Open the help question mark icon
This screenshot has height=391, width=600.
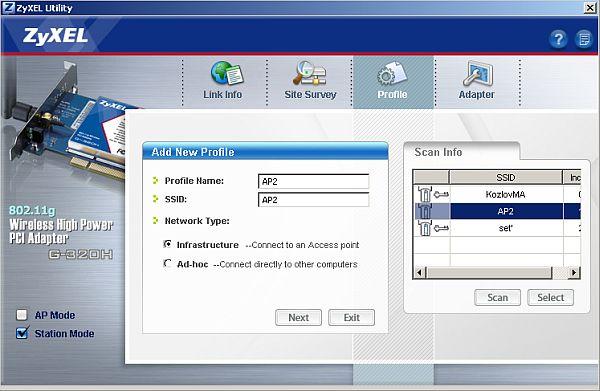click(558, 39)
